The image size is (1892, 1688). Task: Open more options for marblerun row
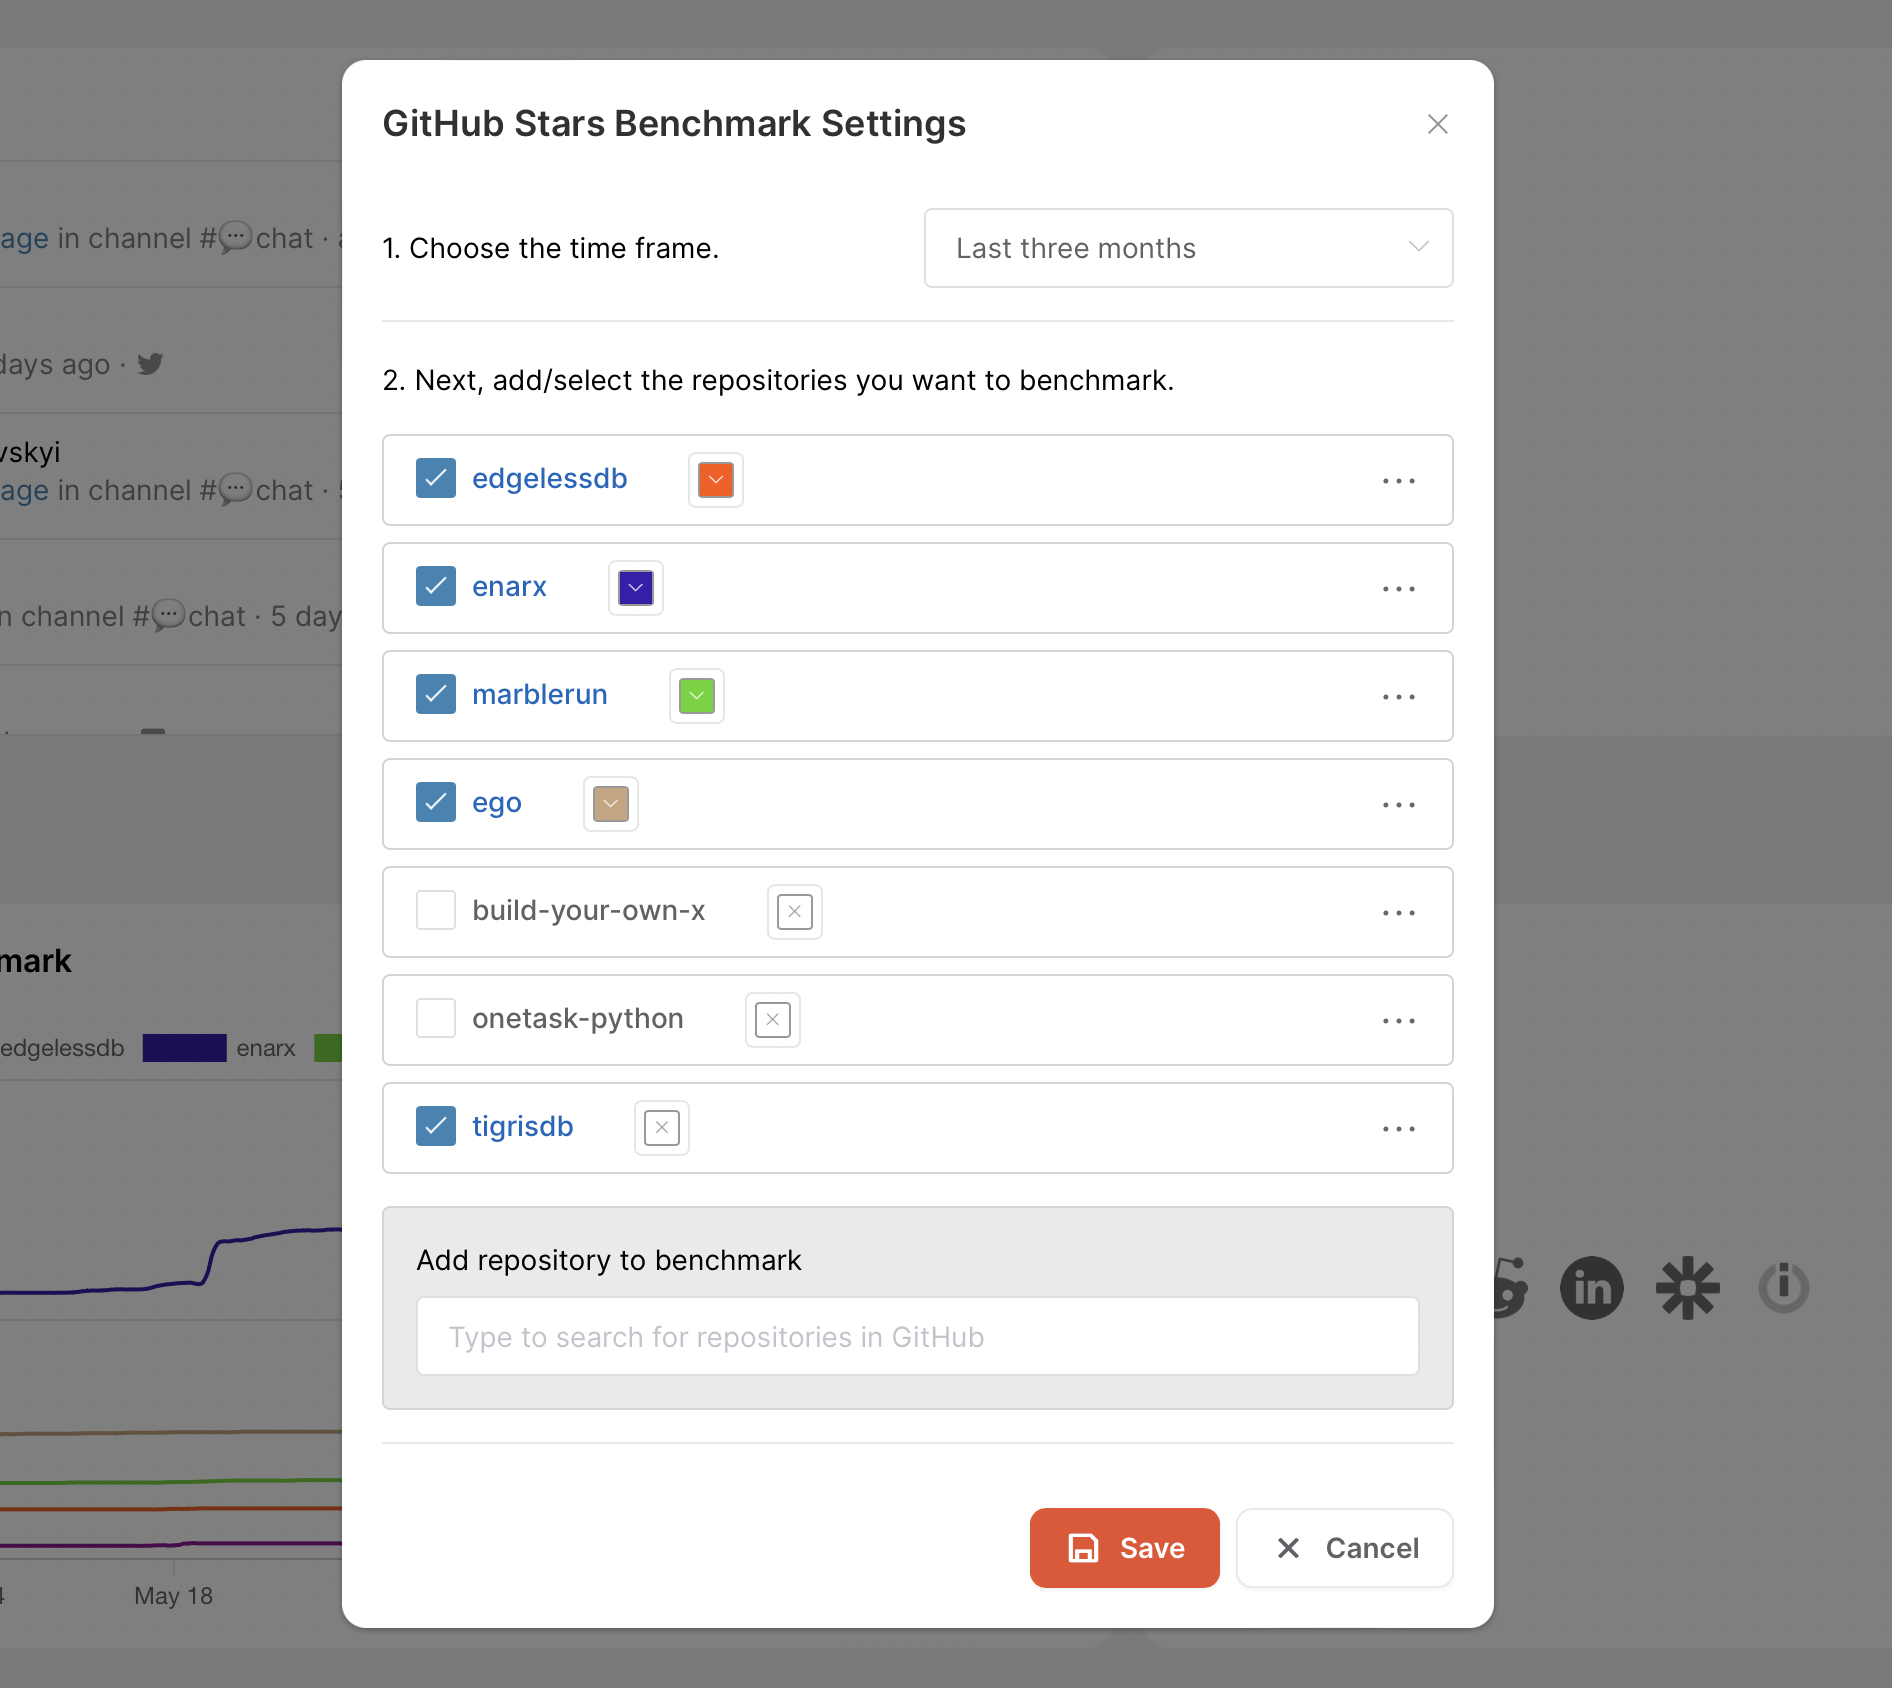(x=1398, y=697)
